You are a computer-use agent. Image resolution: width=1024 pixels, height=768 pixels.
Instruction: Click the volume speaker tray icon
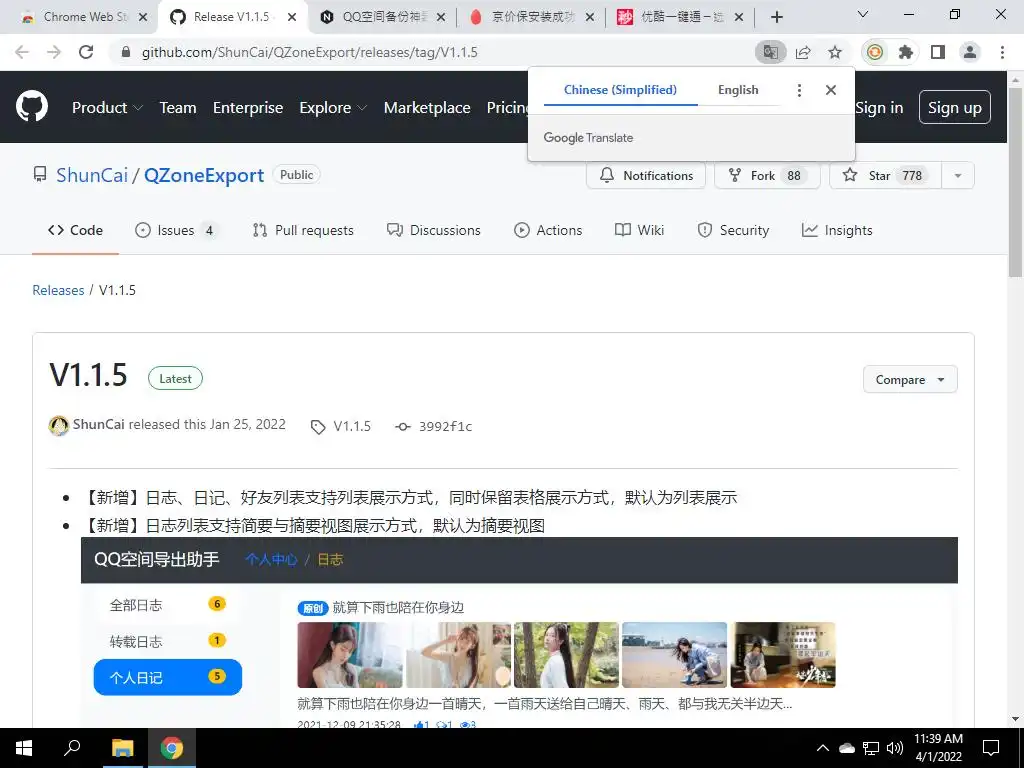point(895,748)
